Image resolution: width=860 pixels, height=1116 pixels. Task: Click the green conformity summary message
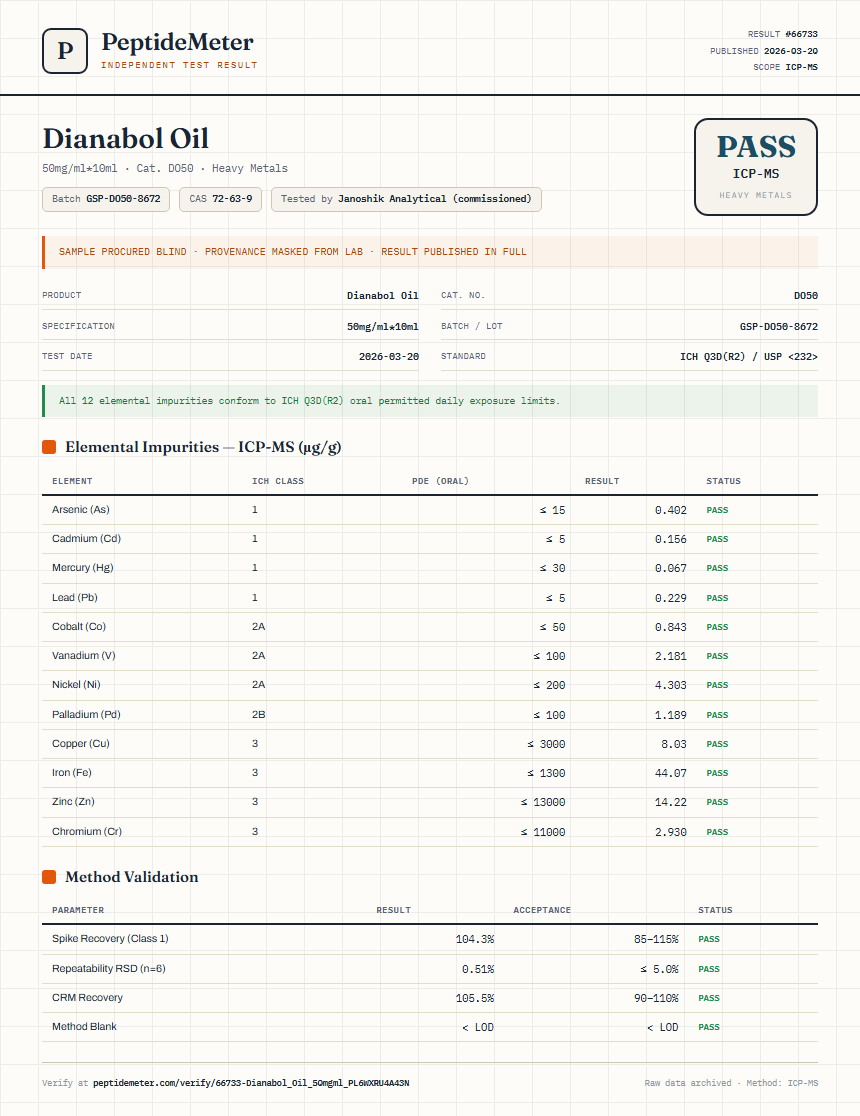click(430, 401)
